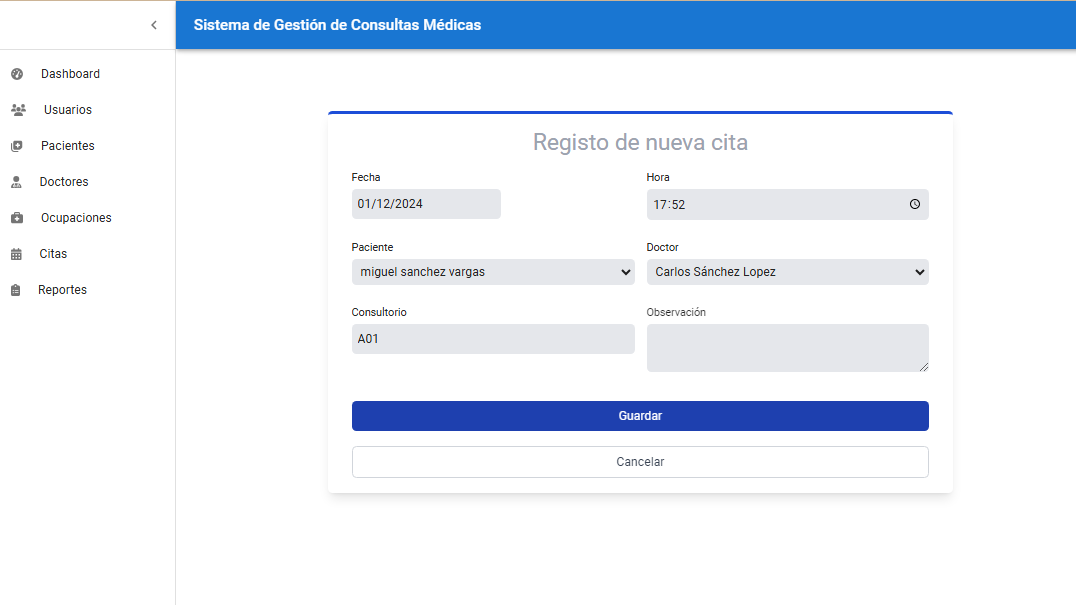This screenshot has height=605, width=1076.
Task: Click the Observación text area
Action: tap(787, 348)
